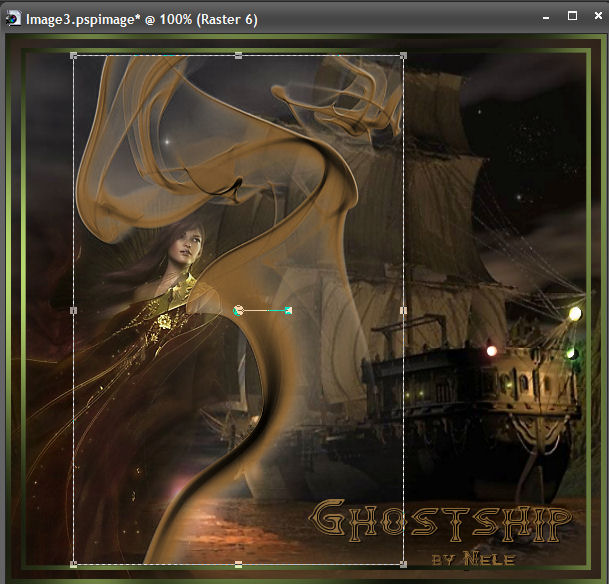Click the center pivot point of selection
Image resolution: width=609 pixels, height=584 pixels.
pyautogui.click(x=238, y=311)
